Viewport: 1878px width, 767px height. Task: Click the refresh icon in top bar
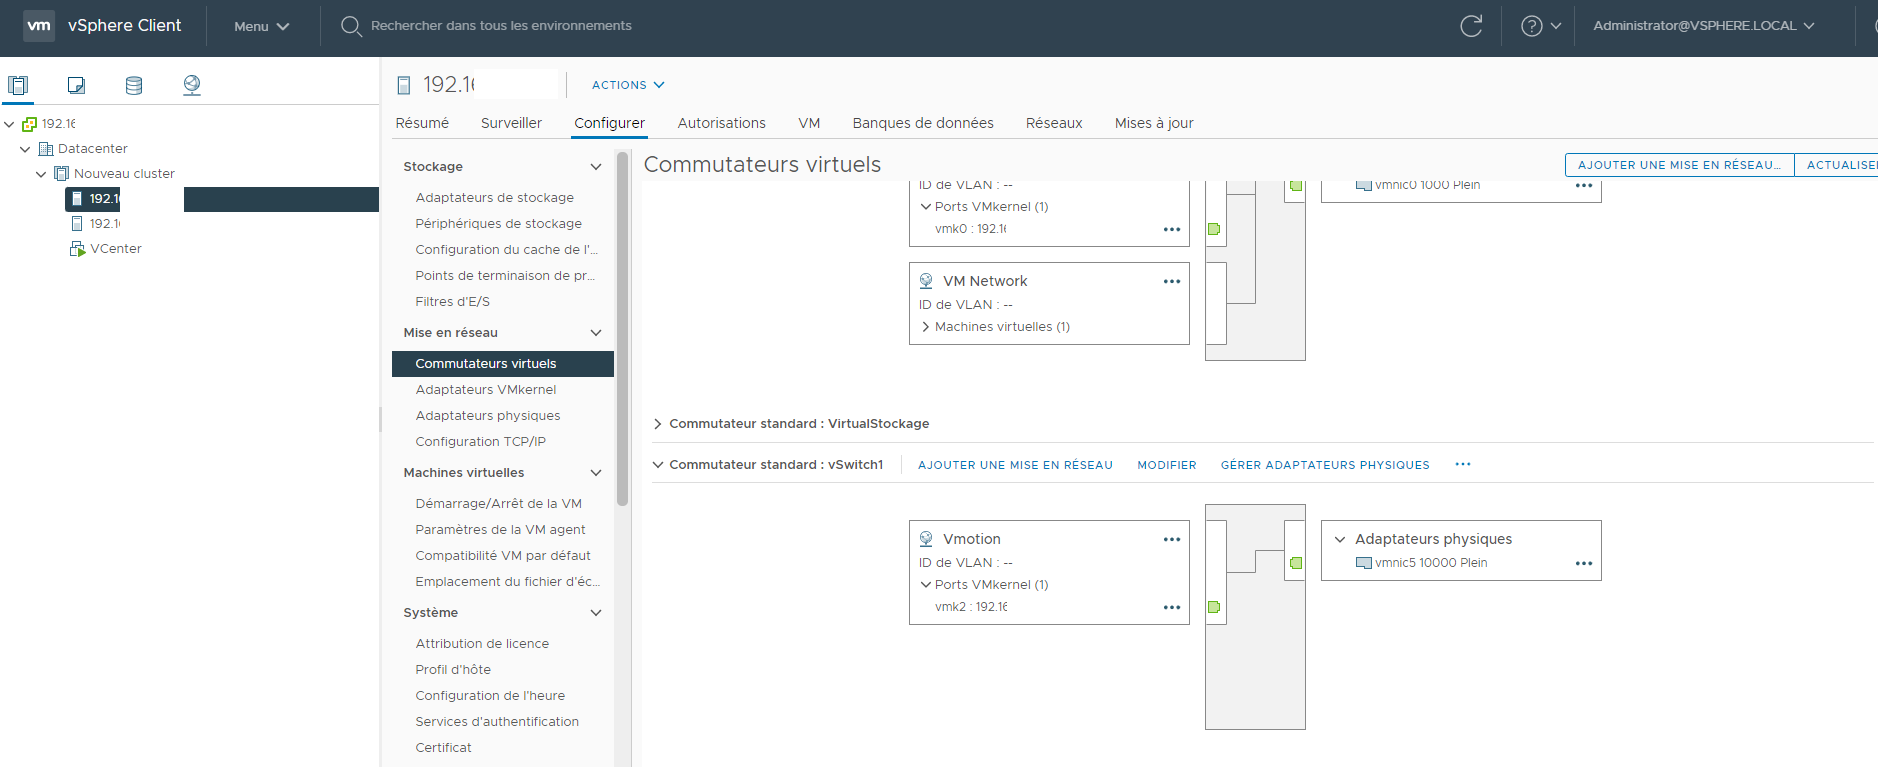tap(1471, 26)
